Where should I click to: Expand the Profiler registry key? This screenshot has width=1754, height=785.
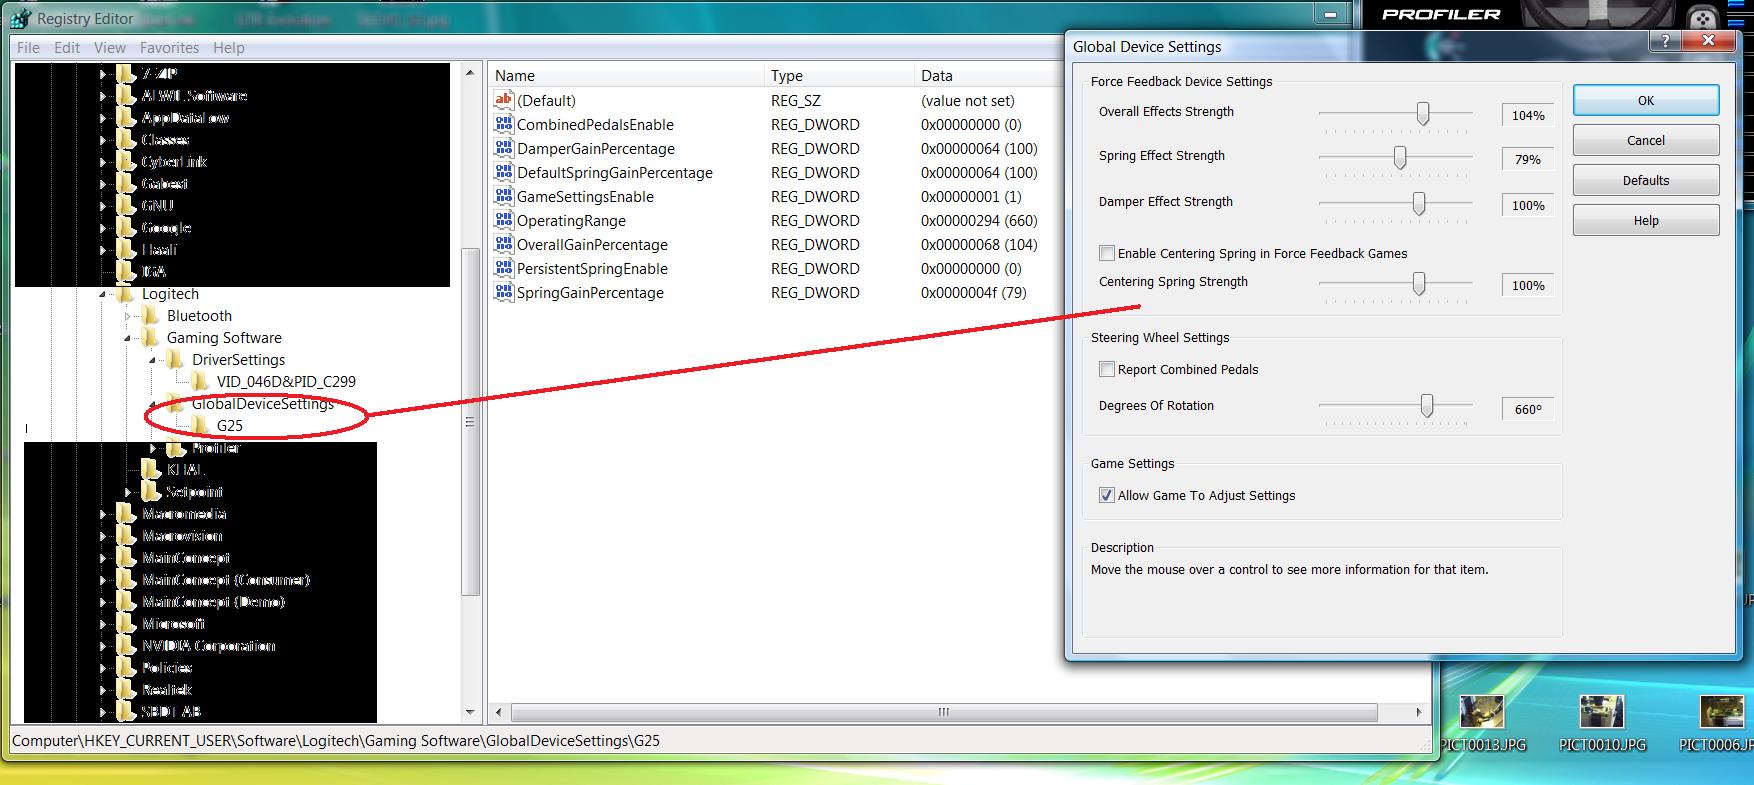tap(153, 448)
